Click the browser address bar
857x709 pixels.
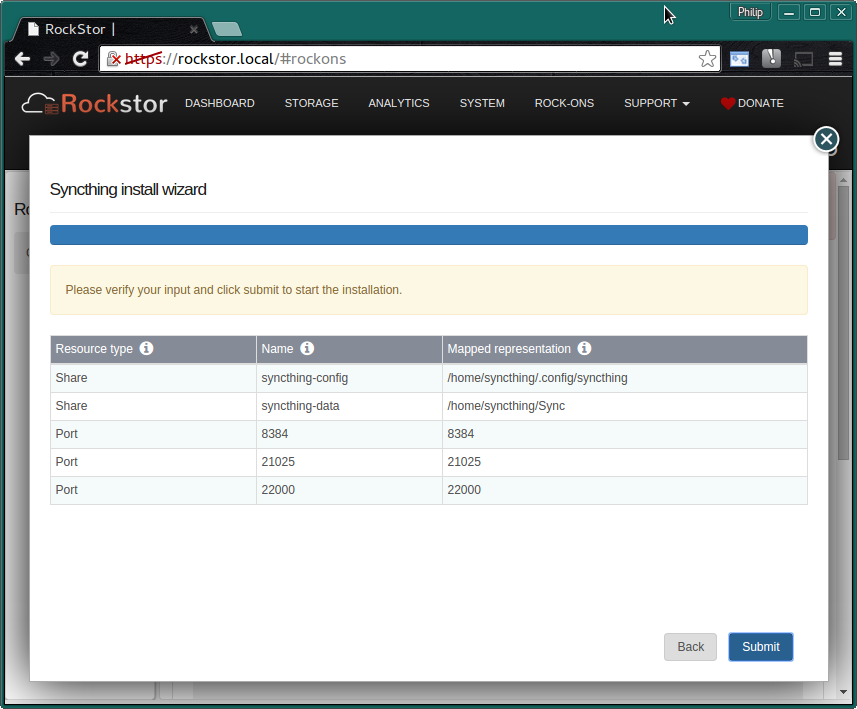(x=409, y=58)
